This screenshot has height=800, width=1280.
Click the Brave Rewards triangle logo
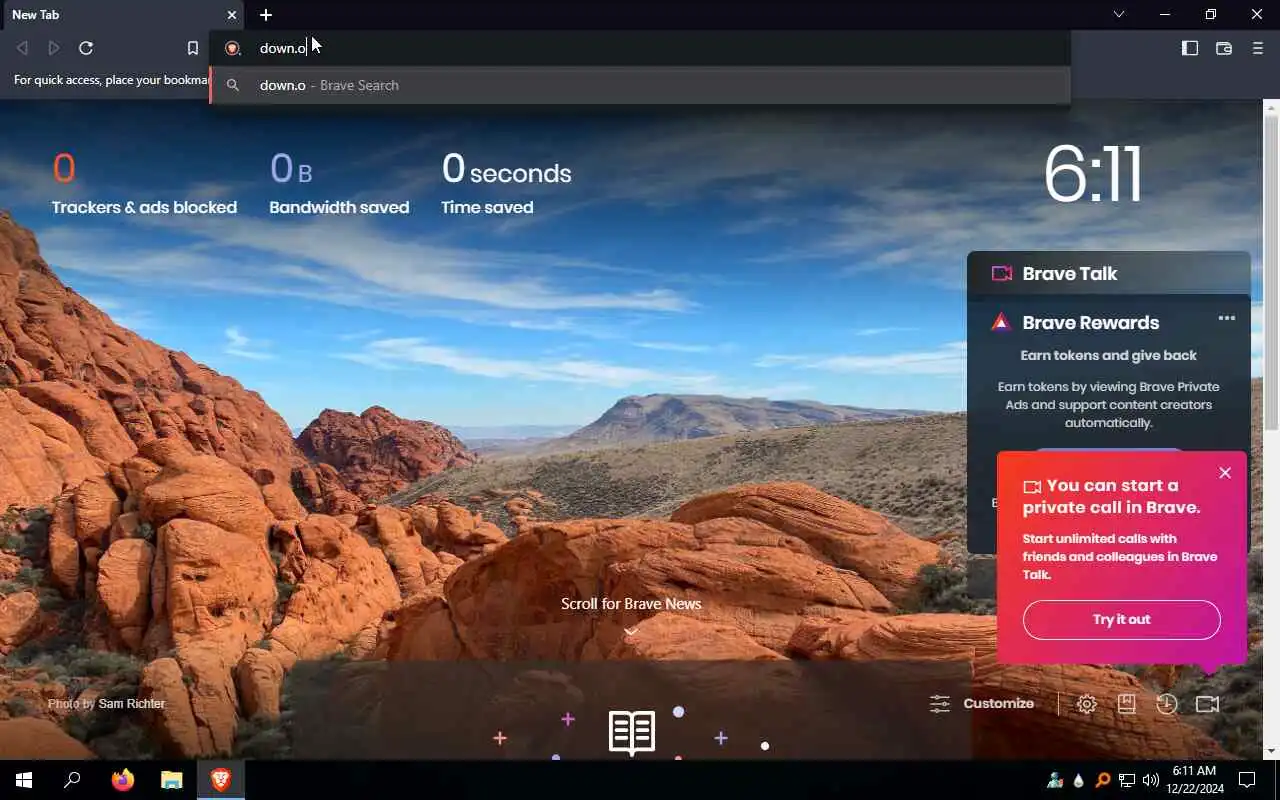pos(1001,322)
